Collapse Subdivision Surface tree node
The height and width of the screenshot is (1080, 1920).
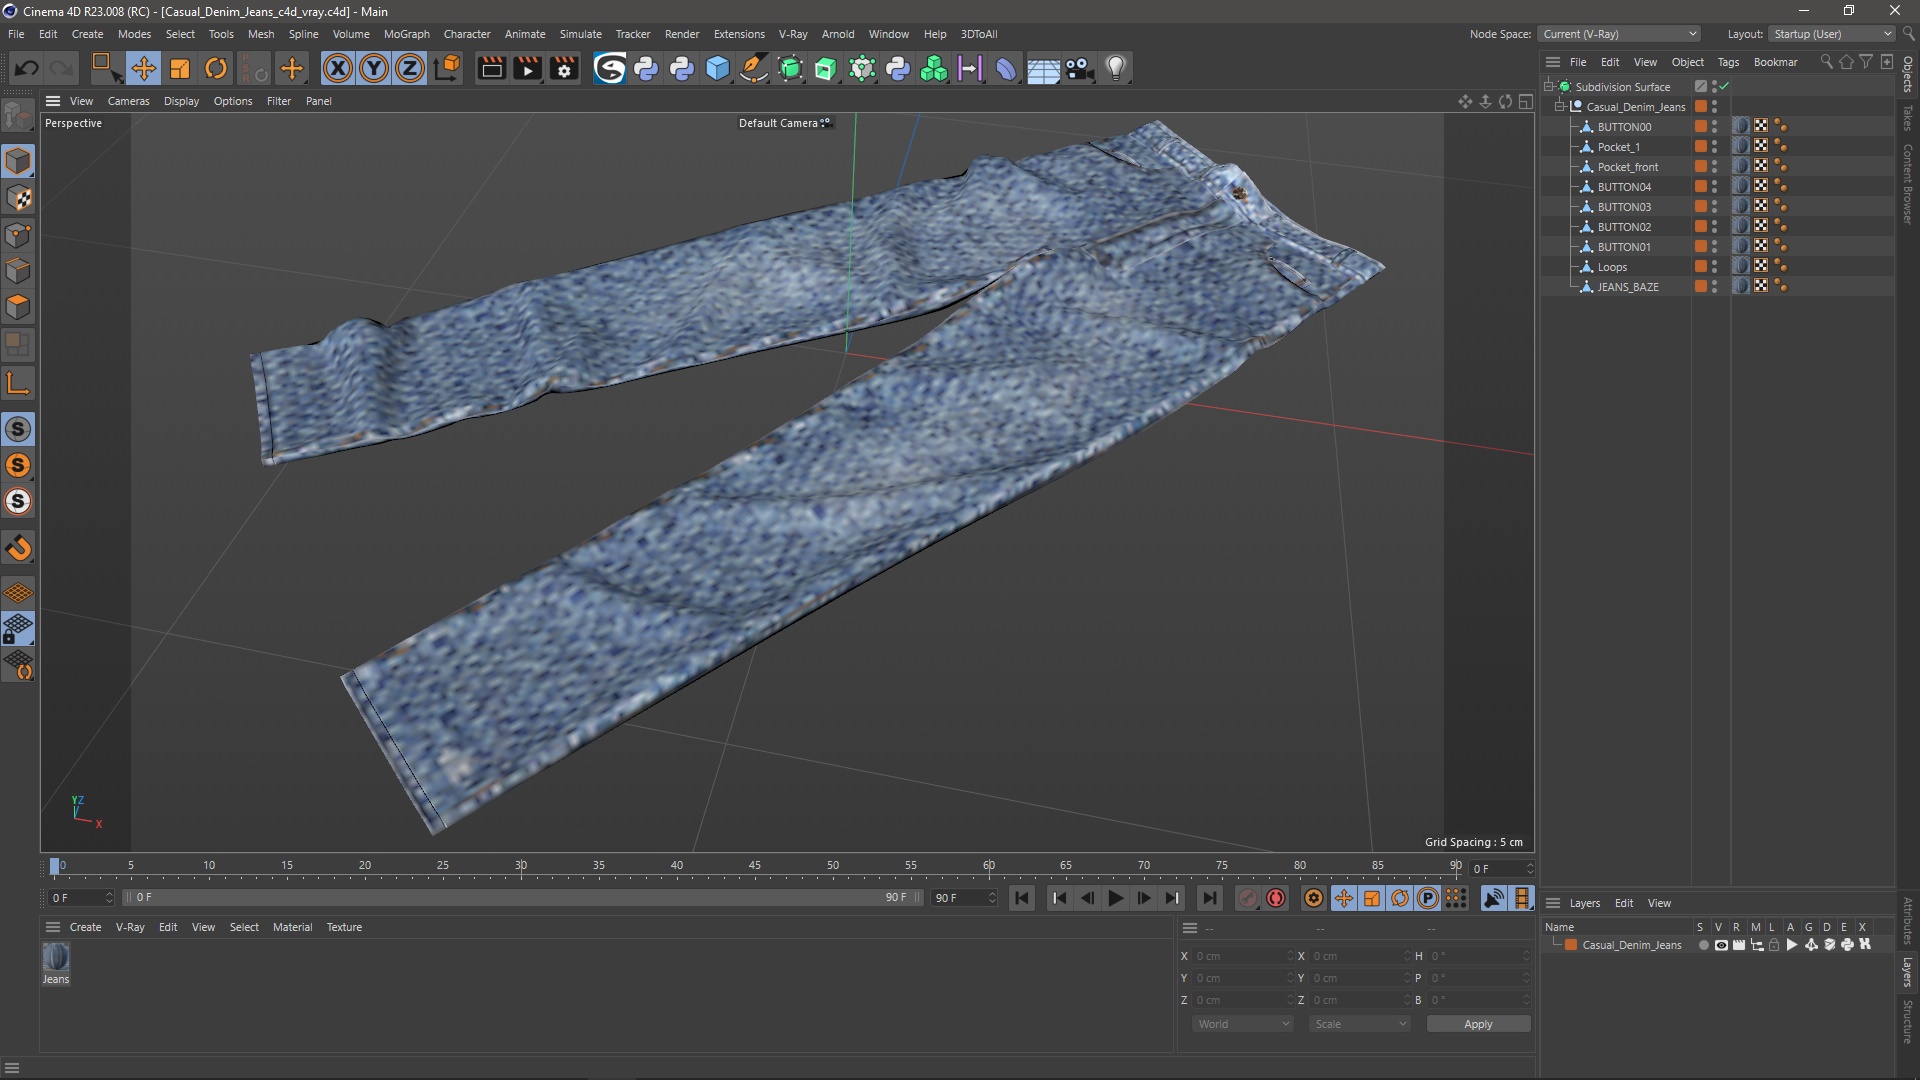[x=1548, y=86]
